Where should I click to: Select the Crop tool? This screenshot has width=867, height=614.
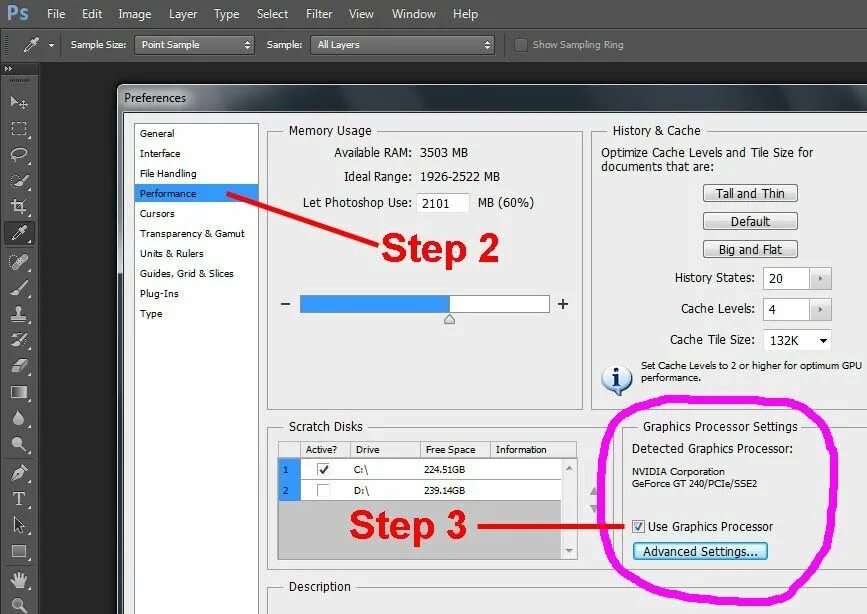tap(19, 207)
